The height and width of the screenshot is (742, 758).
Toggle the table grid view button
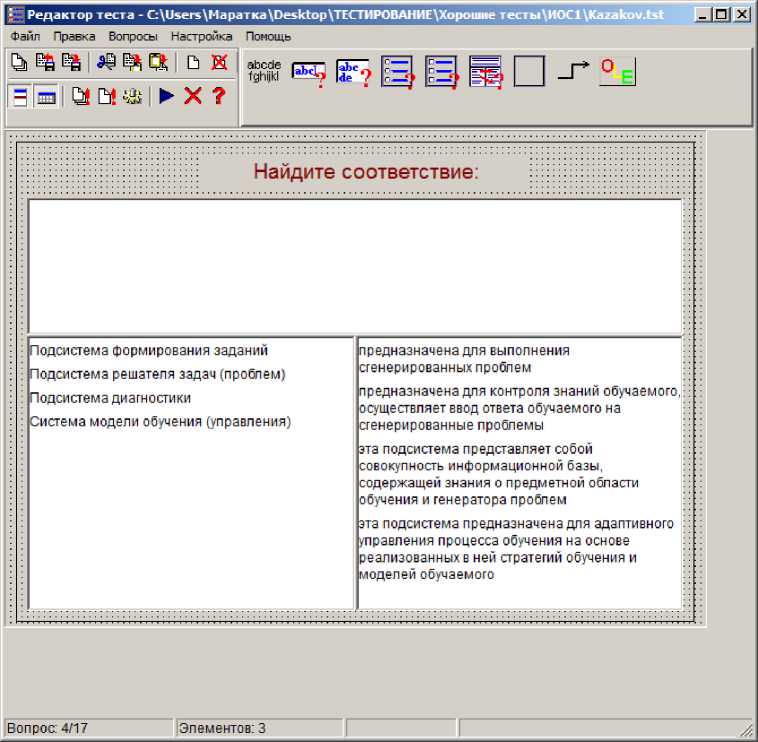46,97
